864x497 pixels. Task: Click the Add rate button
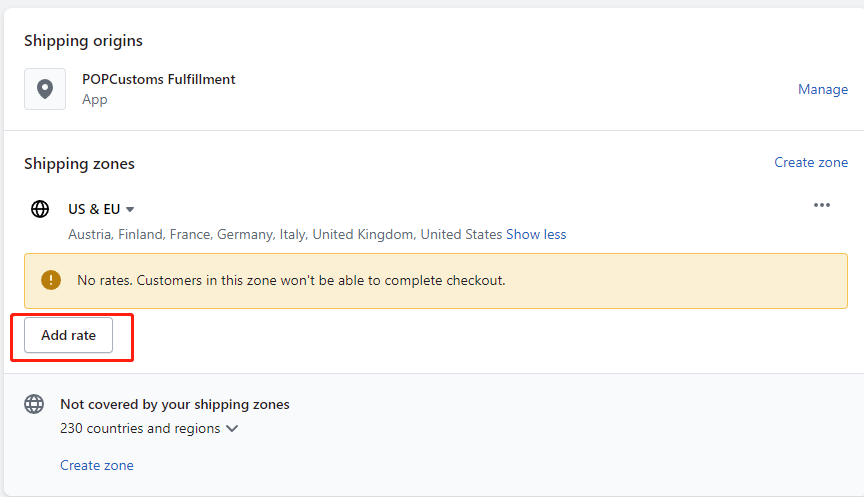click(x=68, y=335)
